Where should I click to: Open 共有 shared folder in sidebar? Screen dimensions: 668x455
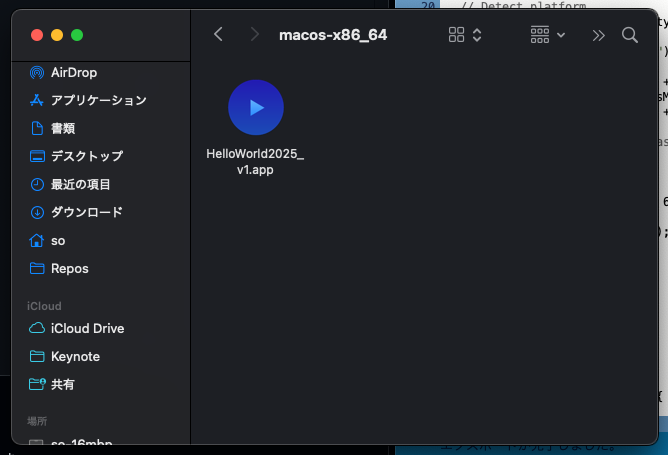pos(101,384)
